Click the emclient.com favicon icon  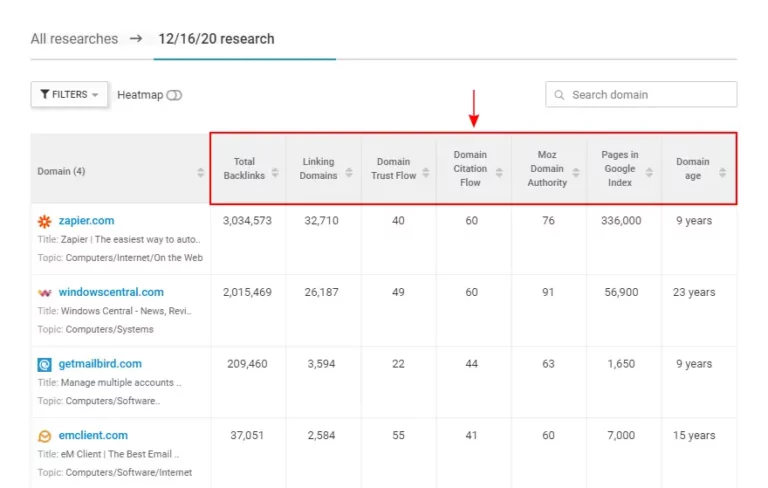pos(45,436)
